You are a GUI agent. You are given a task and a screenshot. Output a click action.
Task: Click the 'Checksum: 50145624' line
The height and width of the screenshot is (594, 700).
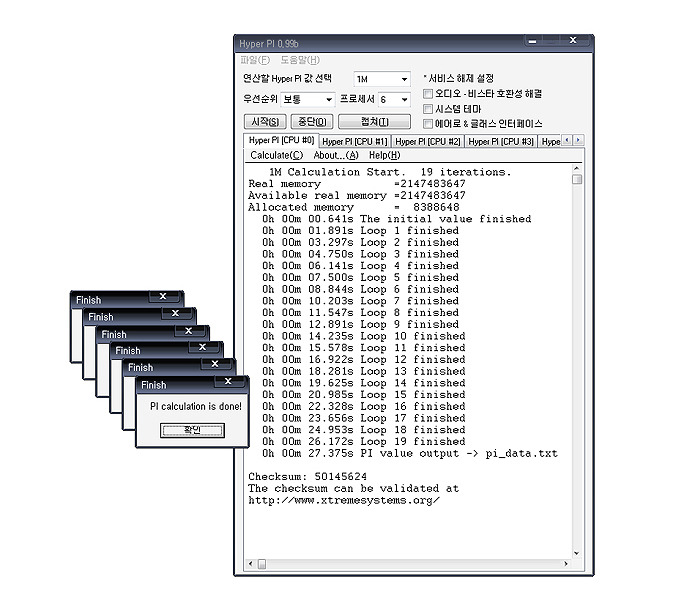click(x=308, y=477)
